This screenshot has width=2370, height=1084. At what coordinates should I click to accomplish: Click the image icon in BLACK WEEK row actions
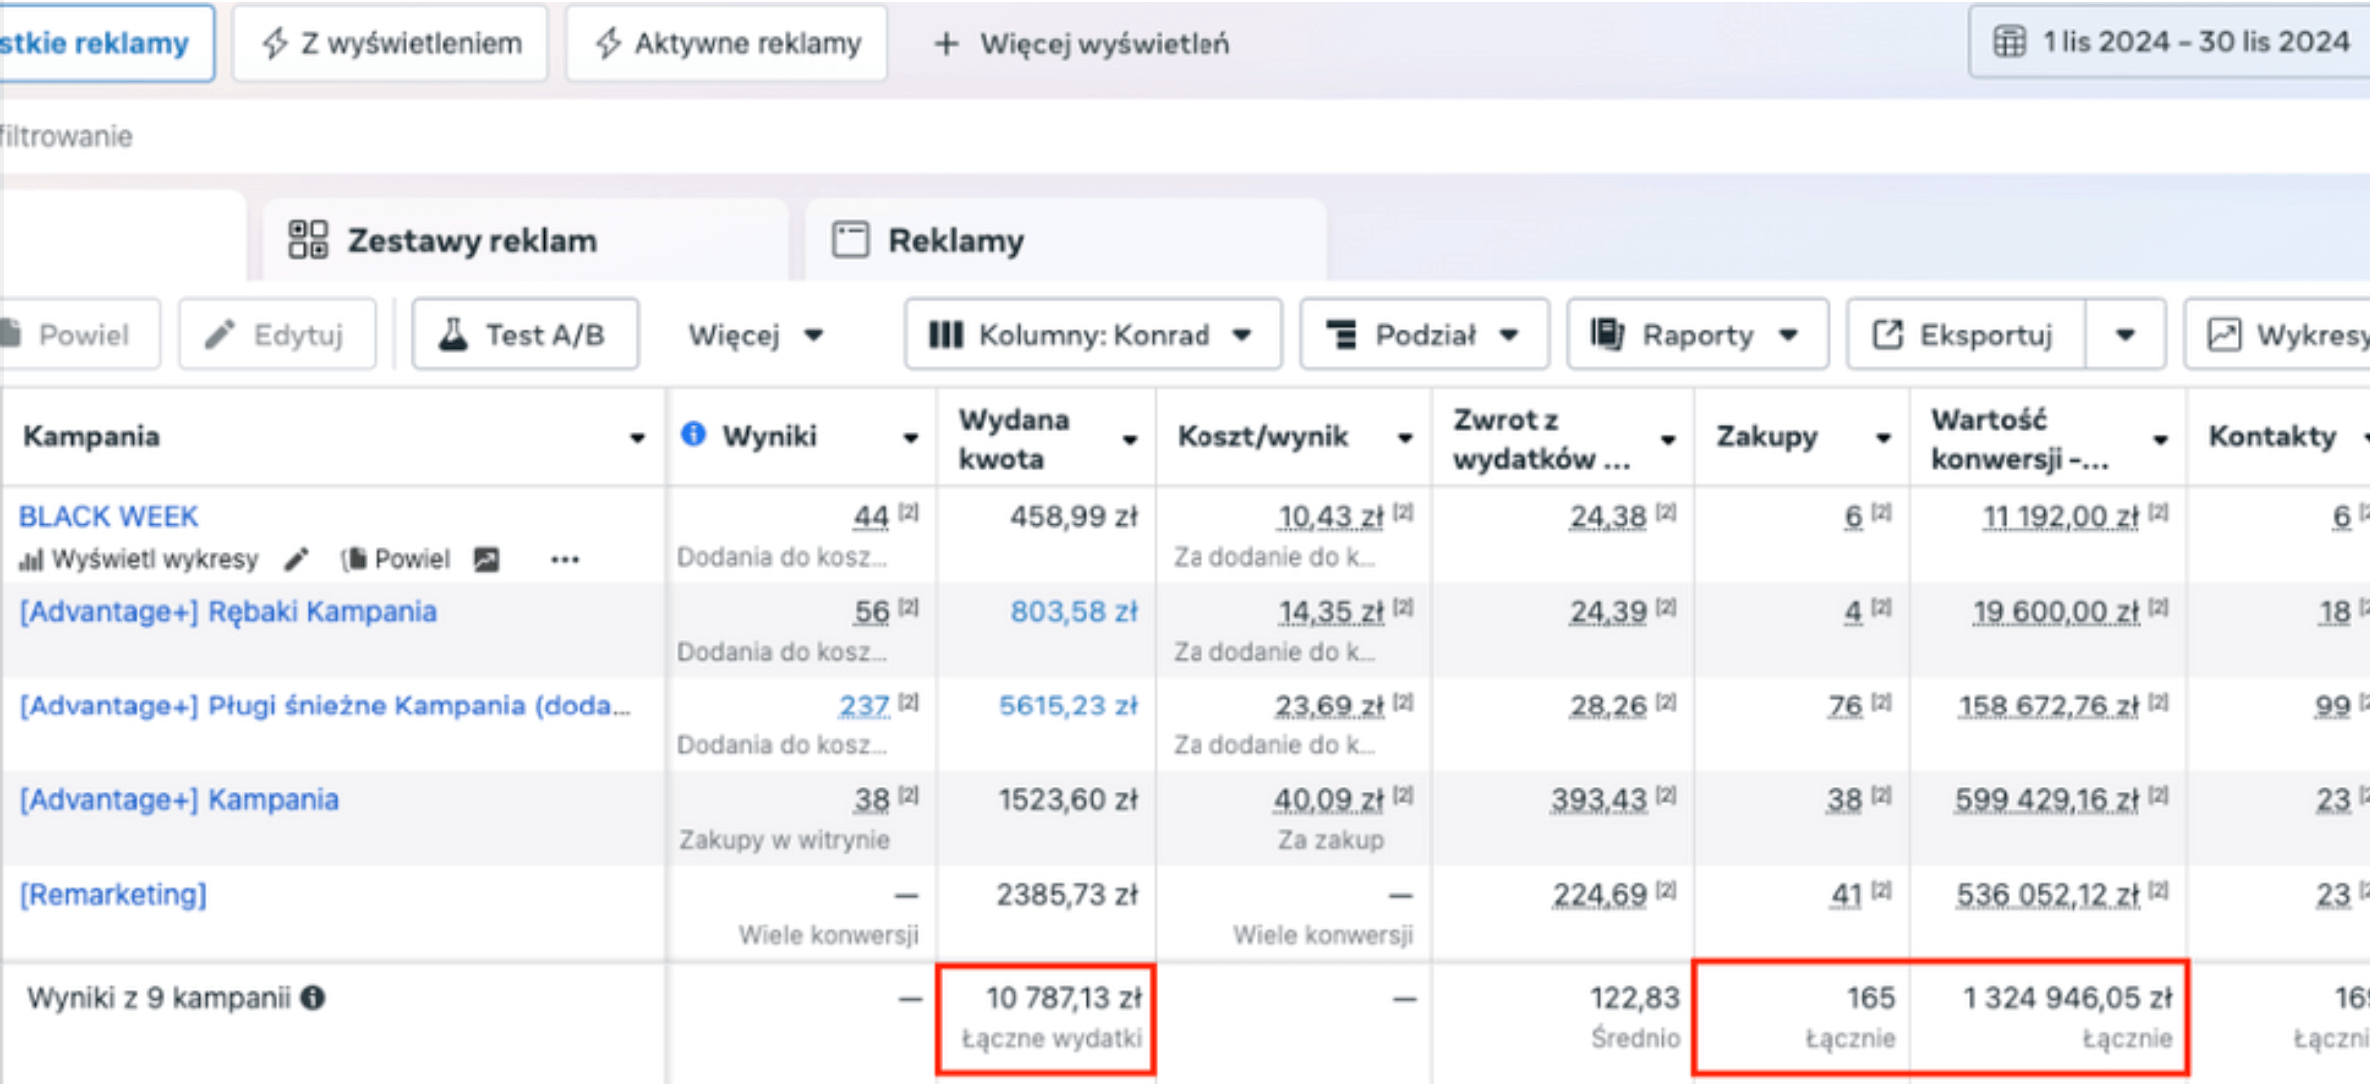click(x=487, y=559)
